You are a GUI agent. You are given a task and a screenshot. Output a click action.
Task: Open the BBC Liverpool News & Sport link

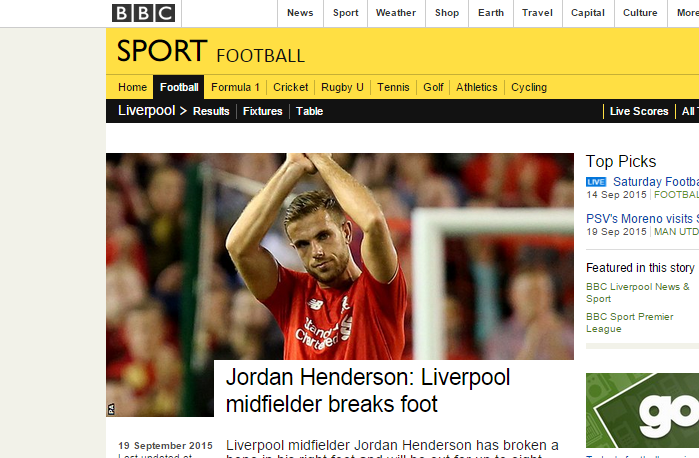[x=638, y=293]
